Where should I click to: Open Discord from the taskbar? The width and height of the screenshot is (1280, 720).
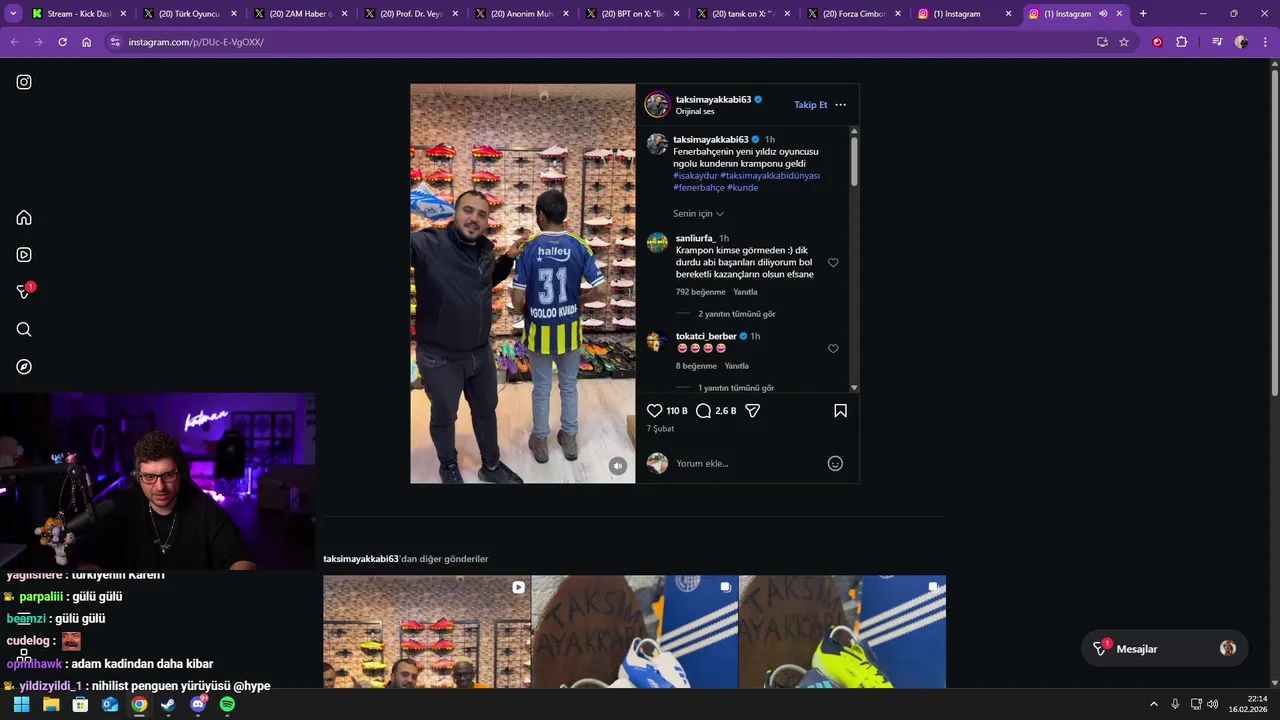click(x=198, y=704)
